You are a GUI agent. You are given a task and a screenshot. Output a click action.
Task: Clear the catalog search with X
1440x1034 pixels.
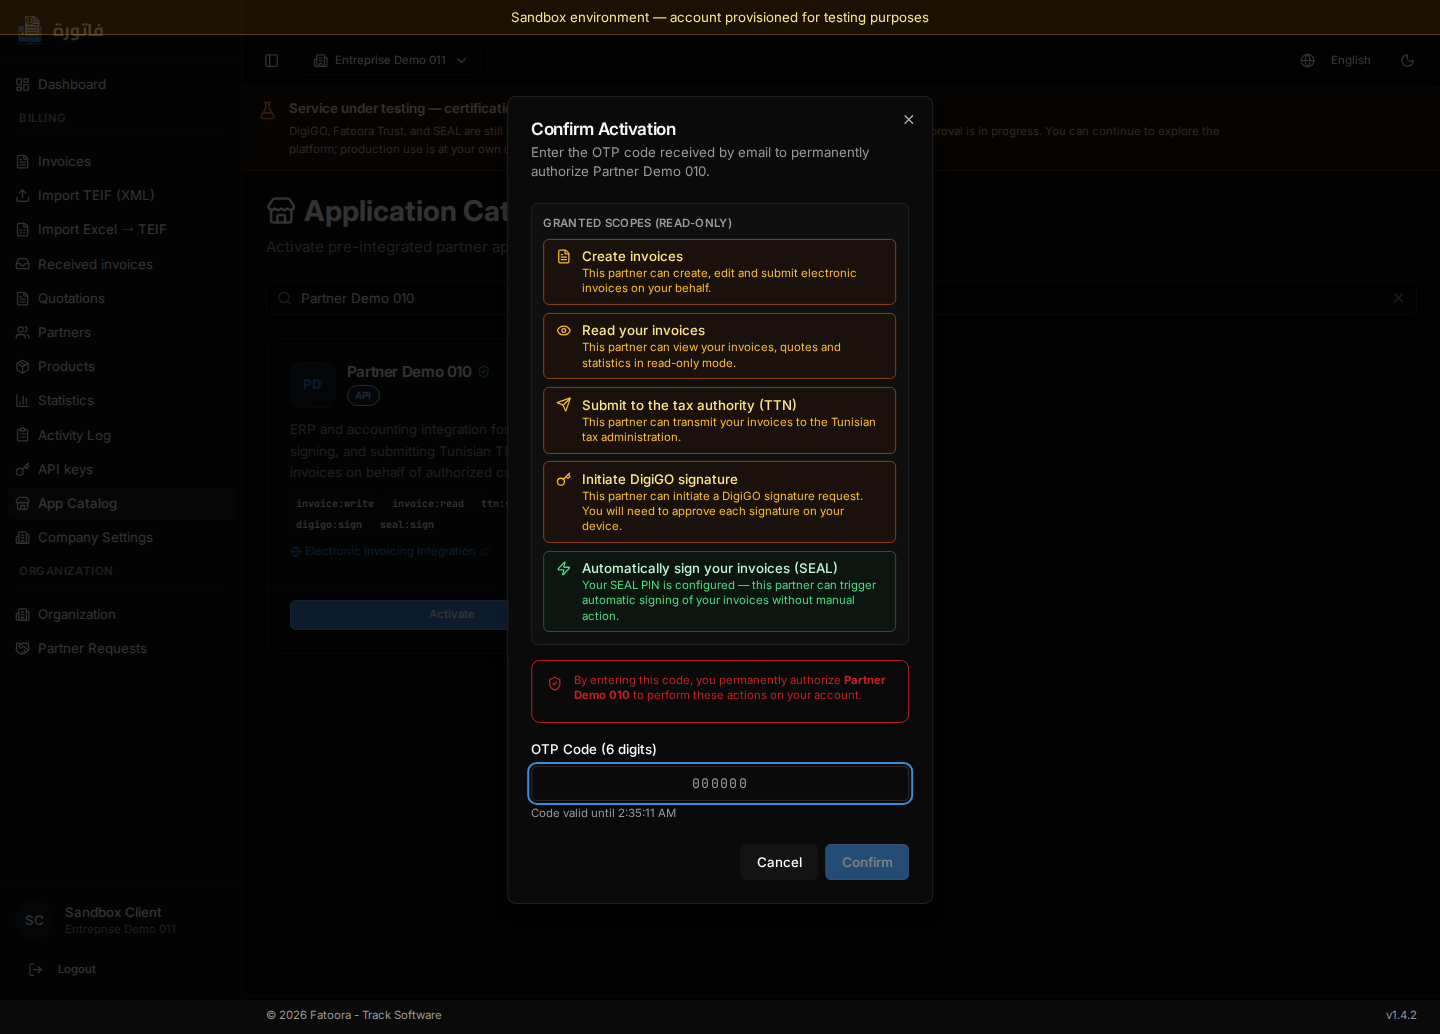(1398, 298)
